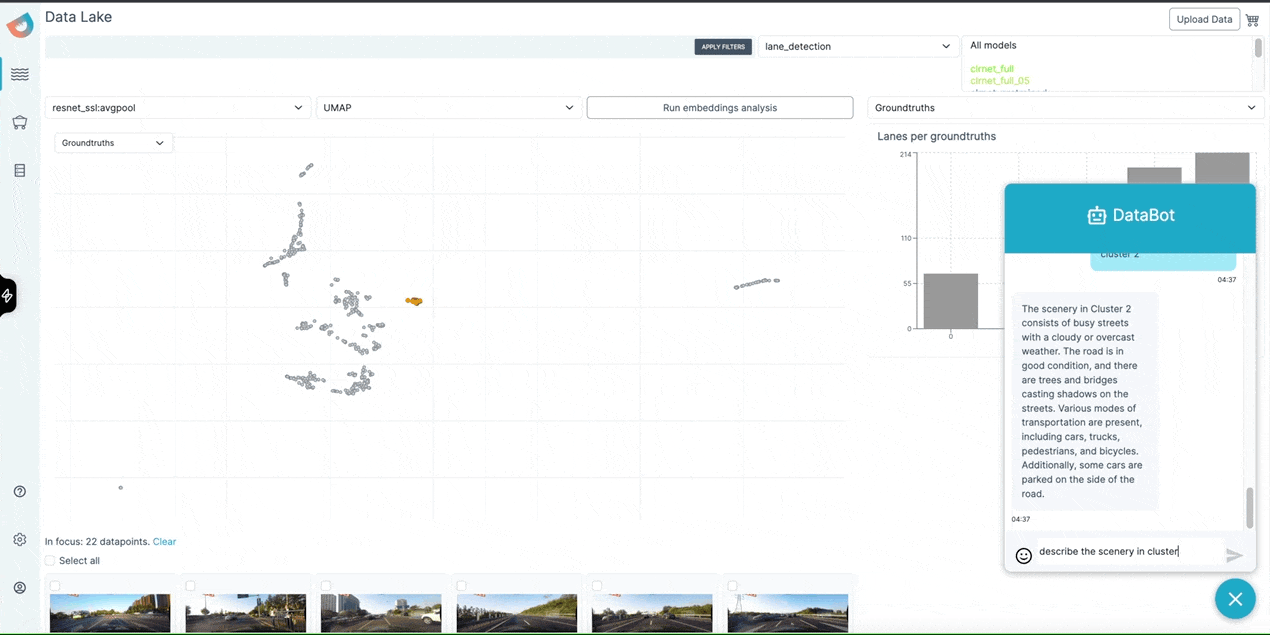Select clrnet_full in the models list
The image size is (1270, 635).
tap(992, 69)
